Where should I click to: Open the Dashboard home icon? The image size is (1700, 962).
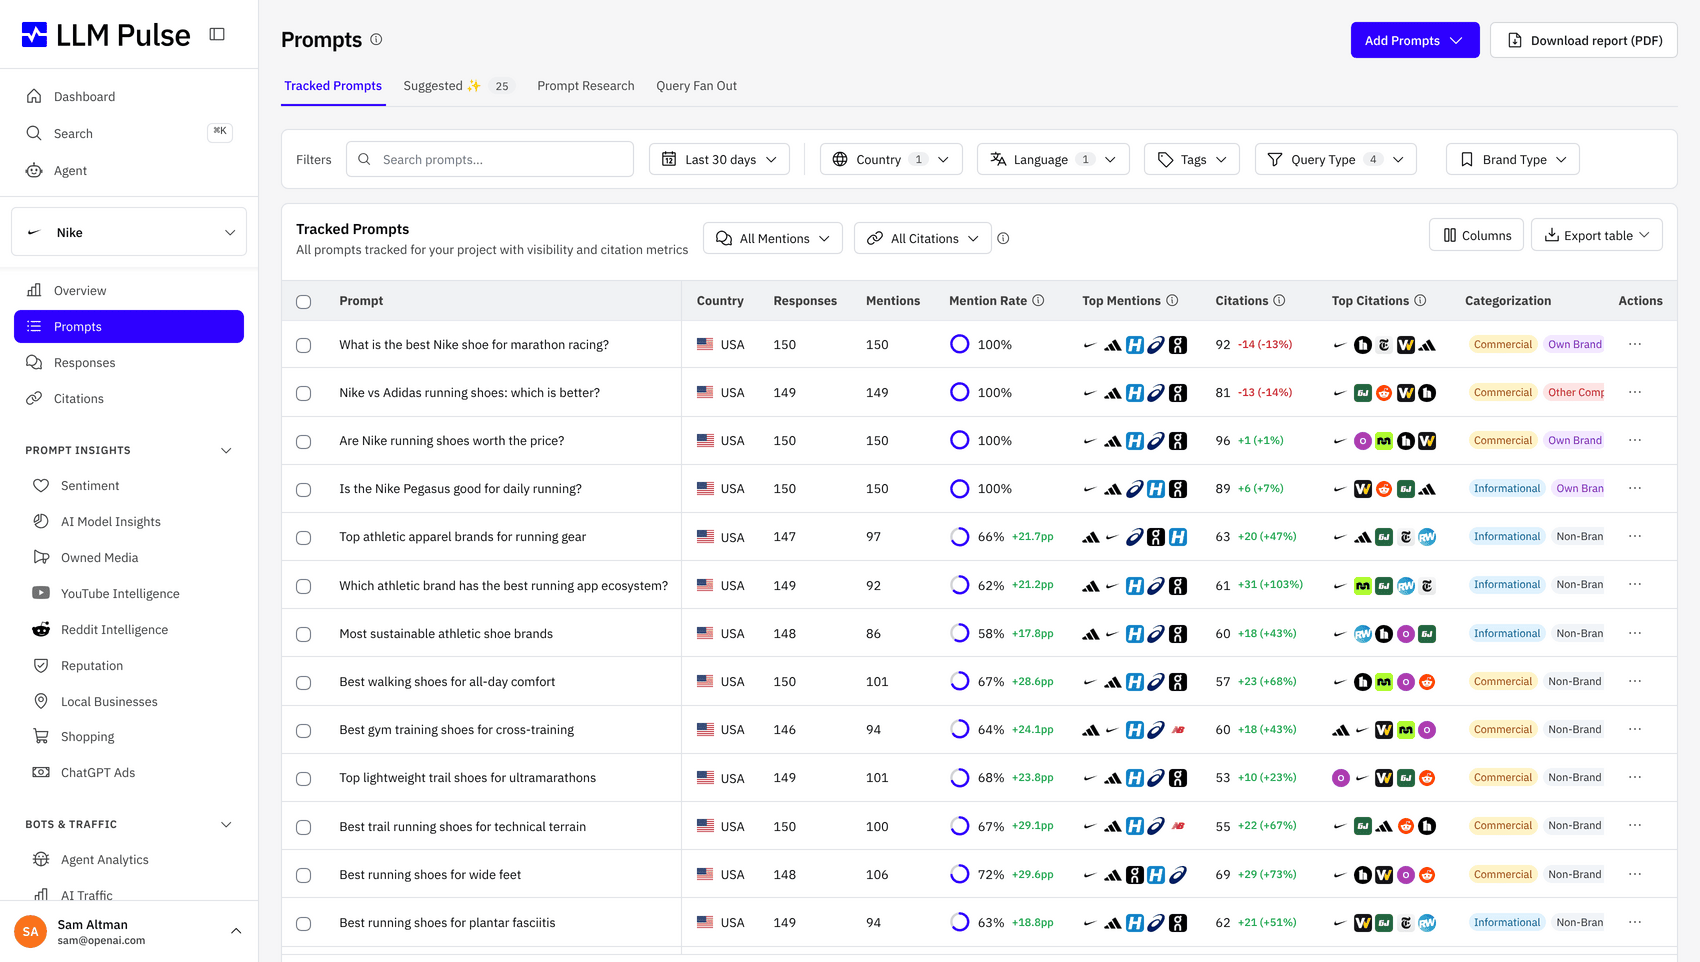click(x=34, y=96)
